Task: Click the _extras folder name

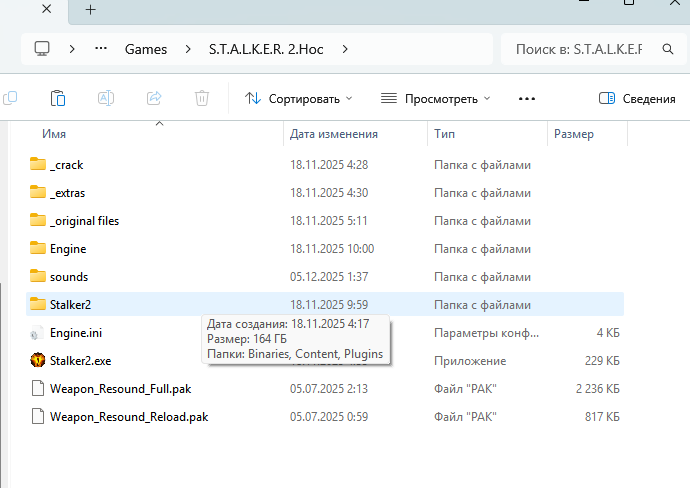Action: click(x=67, y=193)
